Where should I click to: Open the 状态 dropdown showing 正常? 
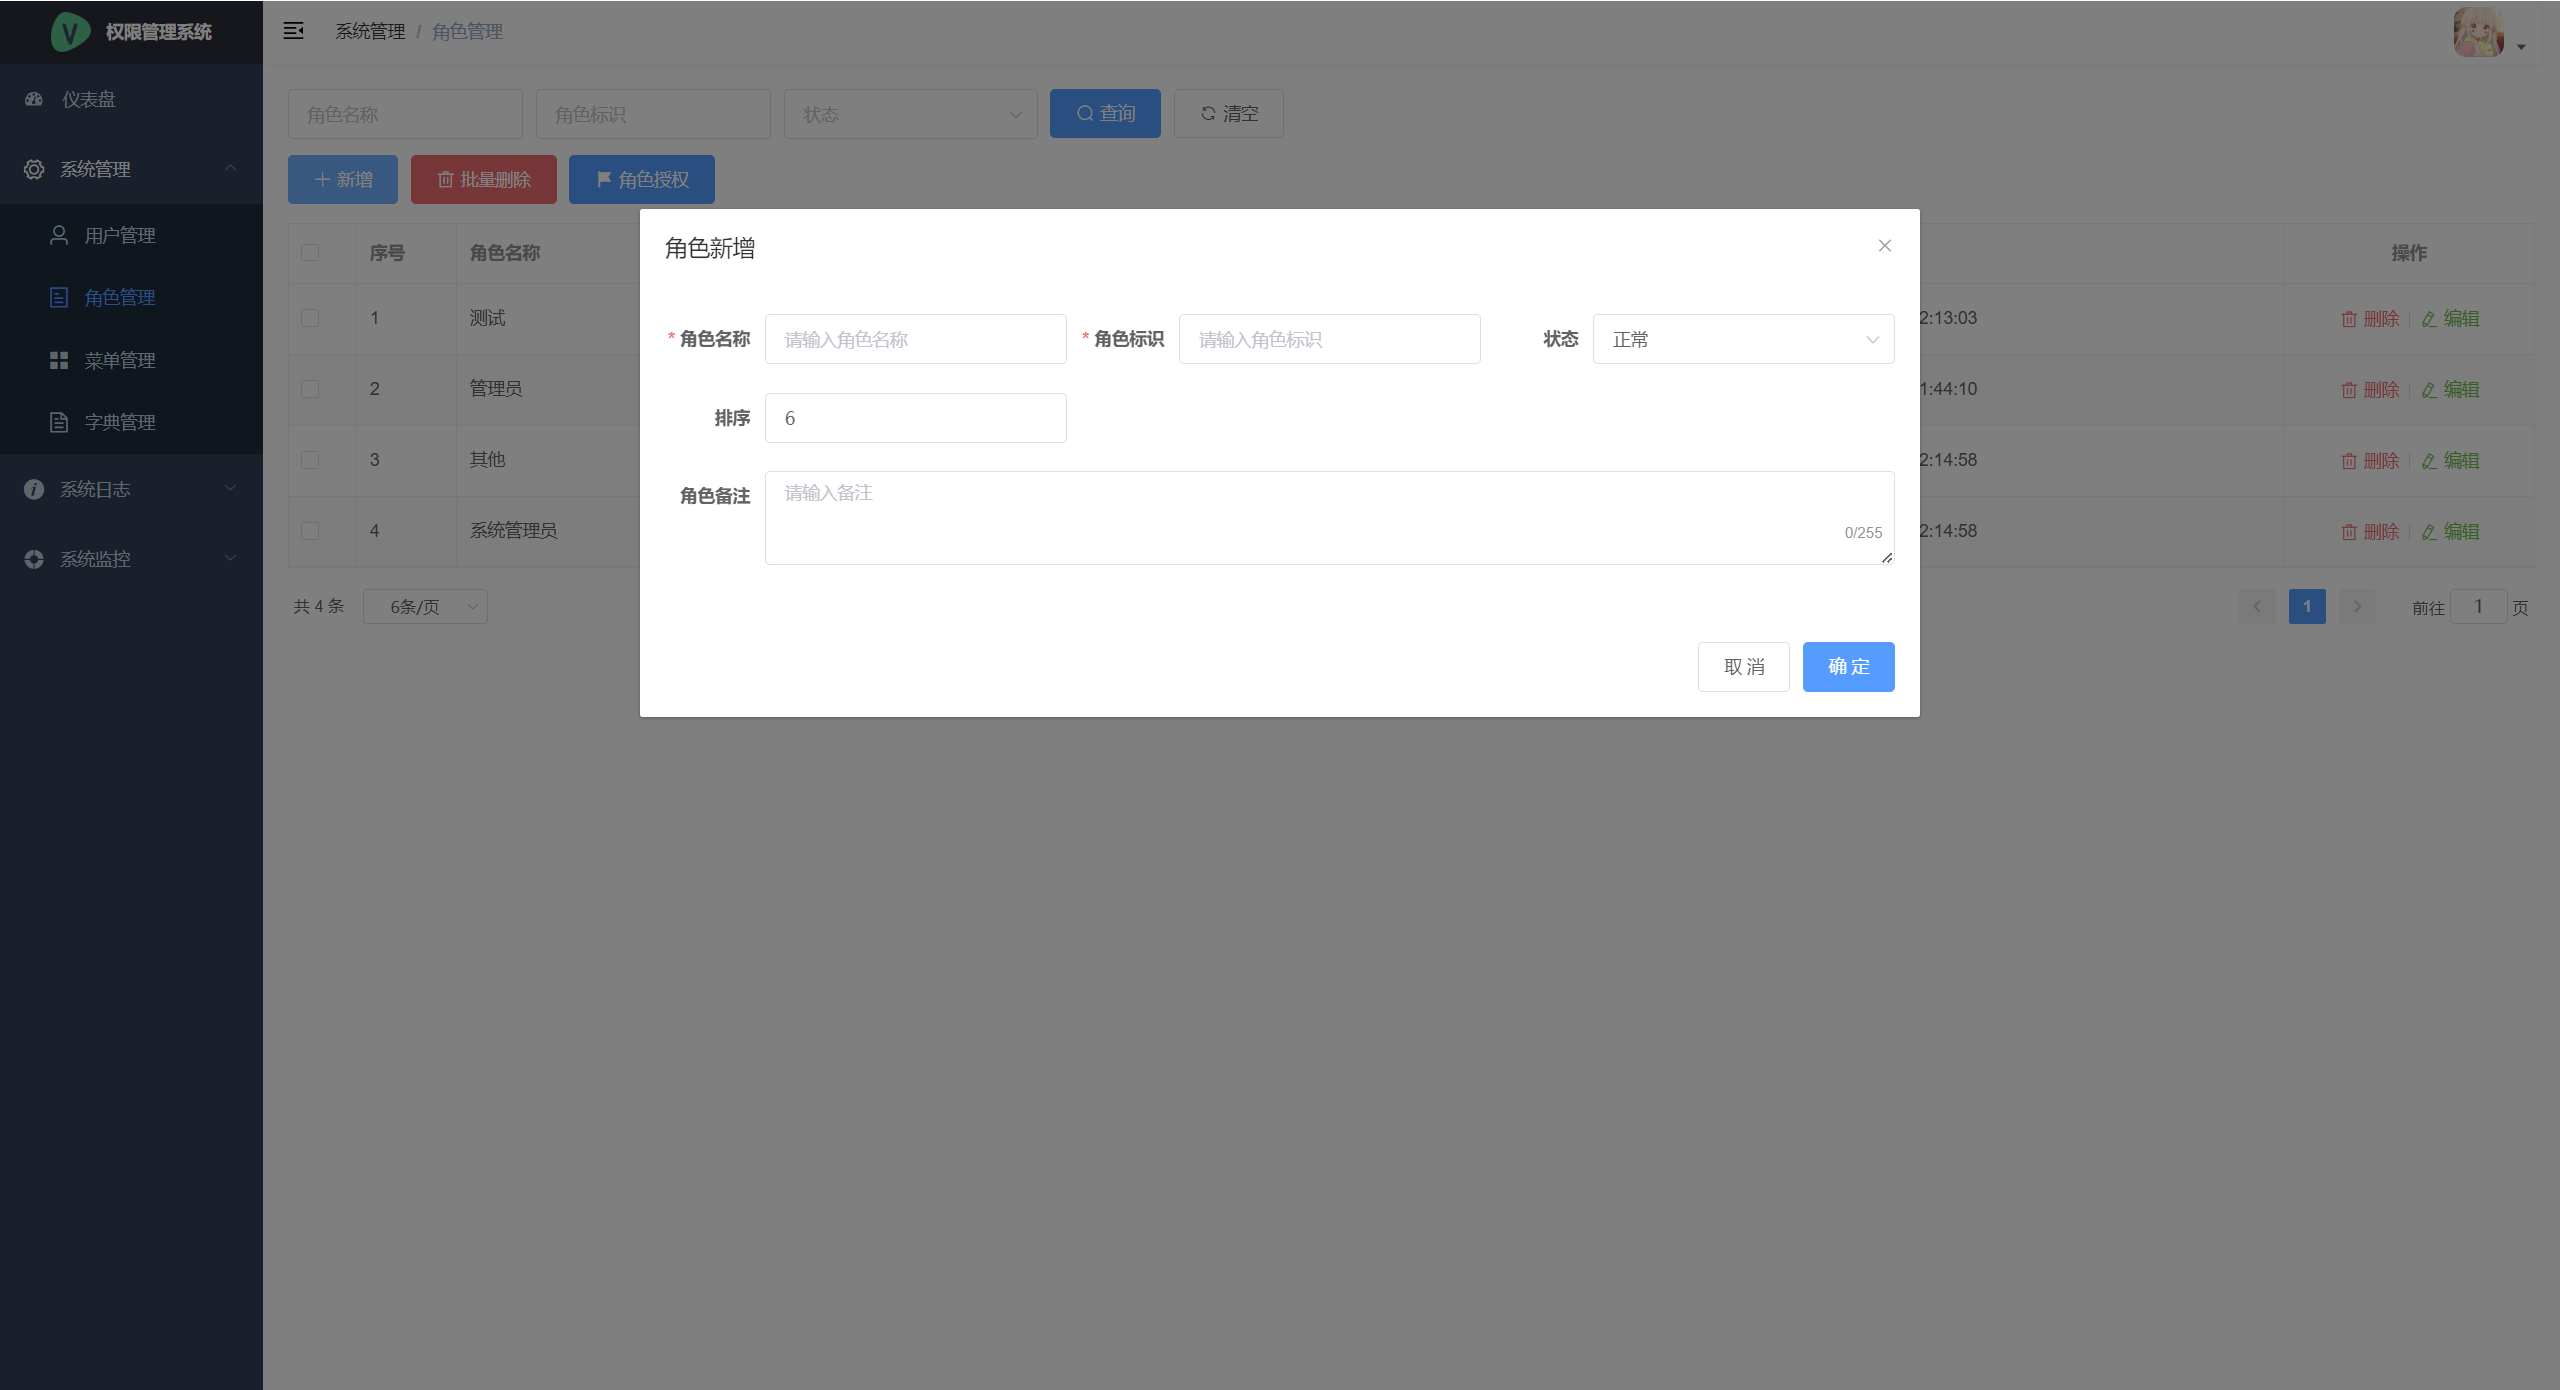click(x=1742, y=340)
